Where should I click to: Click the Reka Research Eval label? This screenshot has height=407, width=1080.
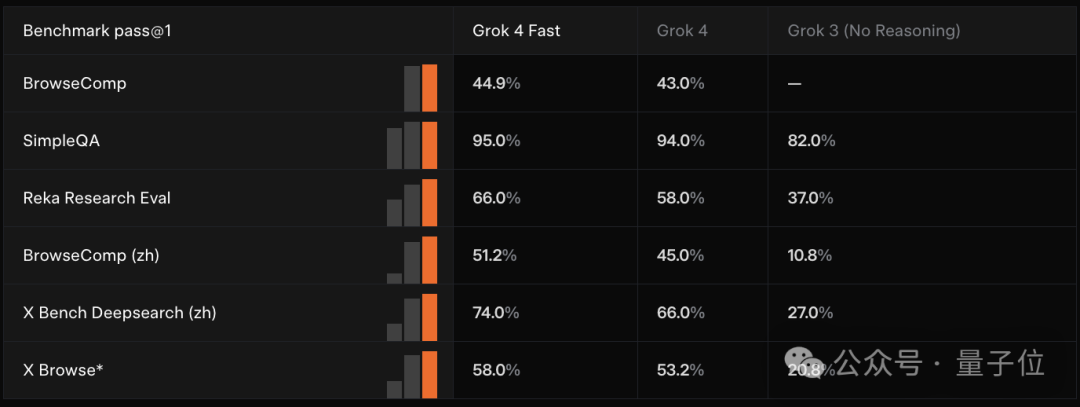[x=97, y=198]
